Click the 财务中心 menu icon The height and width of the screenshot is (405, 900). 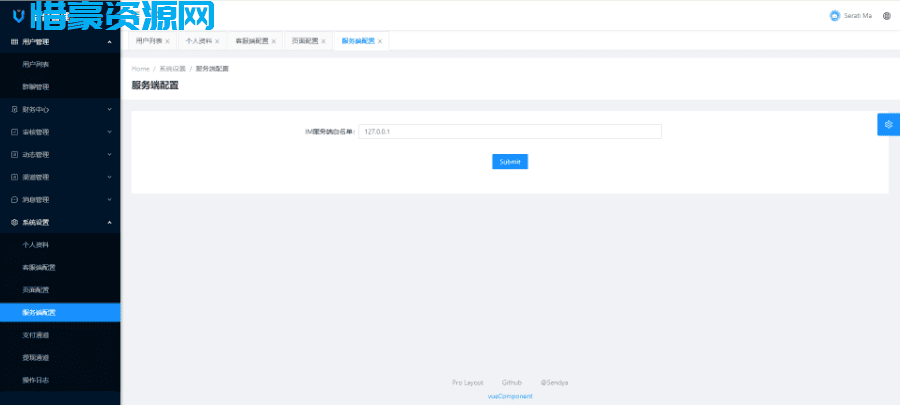pos(15,109)
